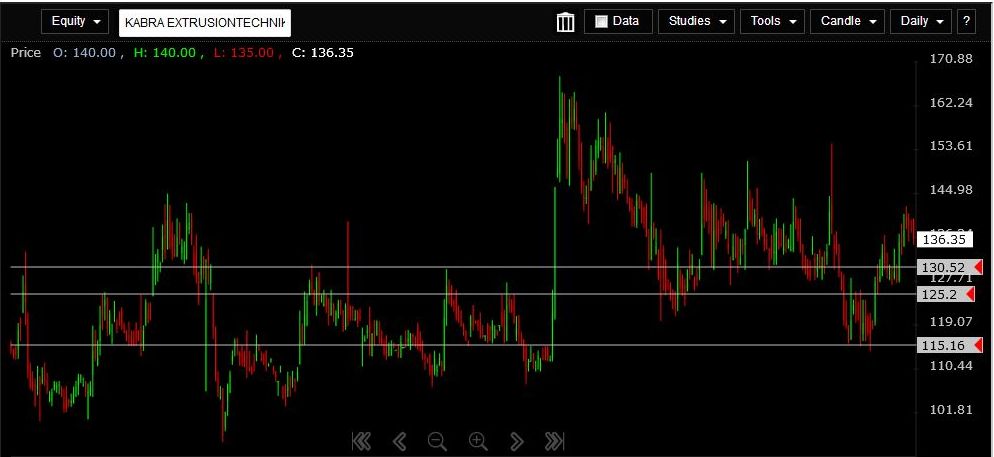
Task: Open help with the question mark button
Action: pyautogui.click(x=966, y=21)
